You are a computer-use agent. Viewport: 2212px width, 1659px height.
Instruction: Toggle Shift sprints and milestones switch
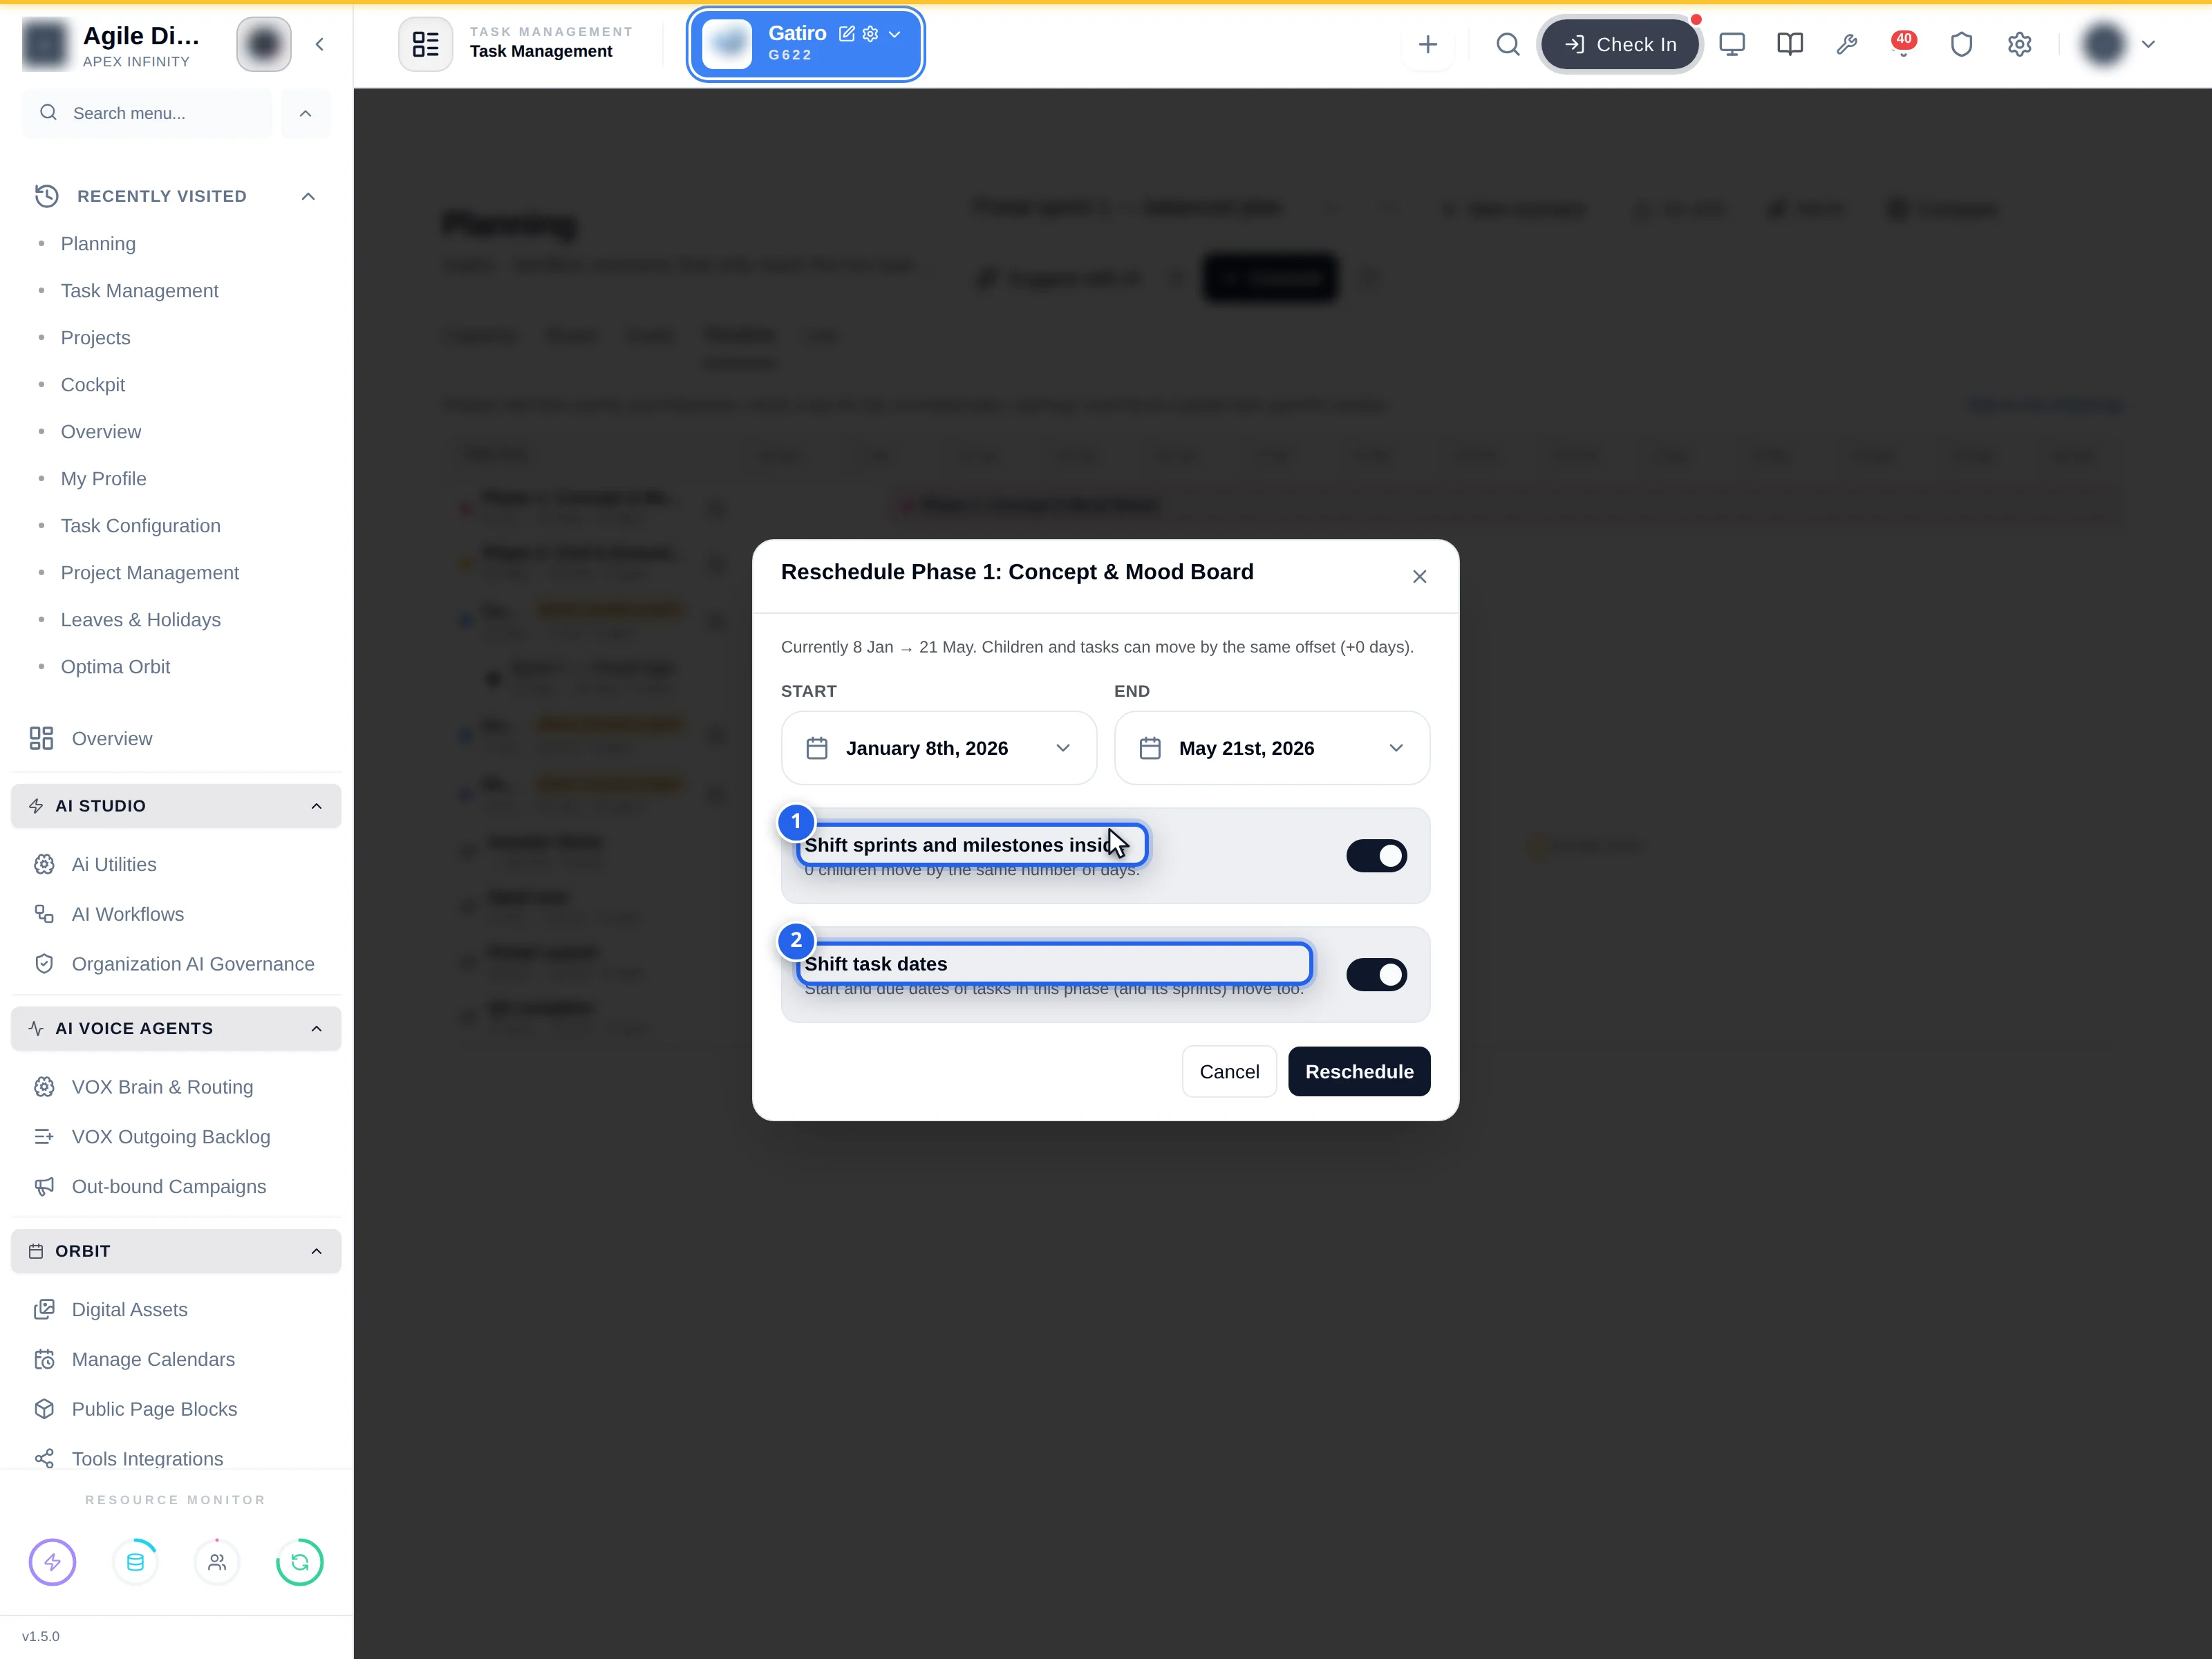(x=1376, y=856)
